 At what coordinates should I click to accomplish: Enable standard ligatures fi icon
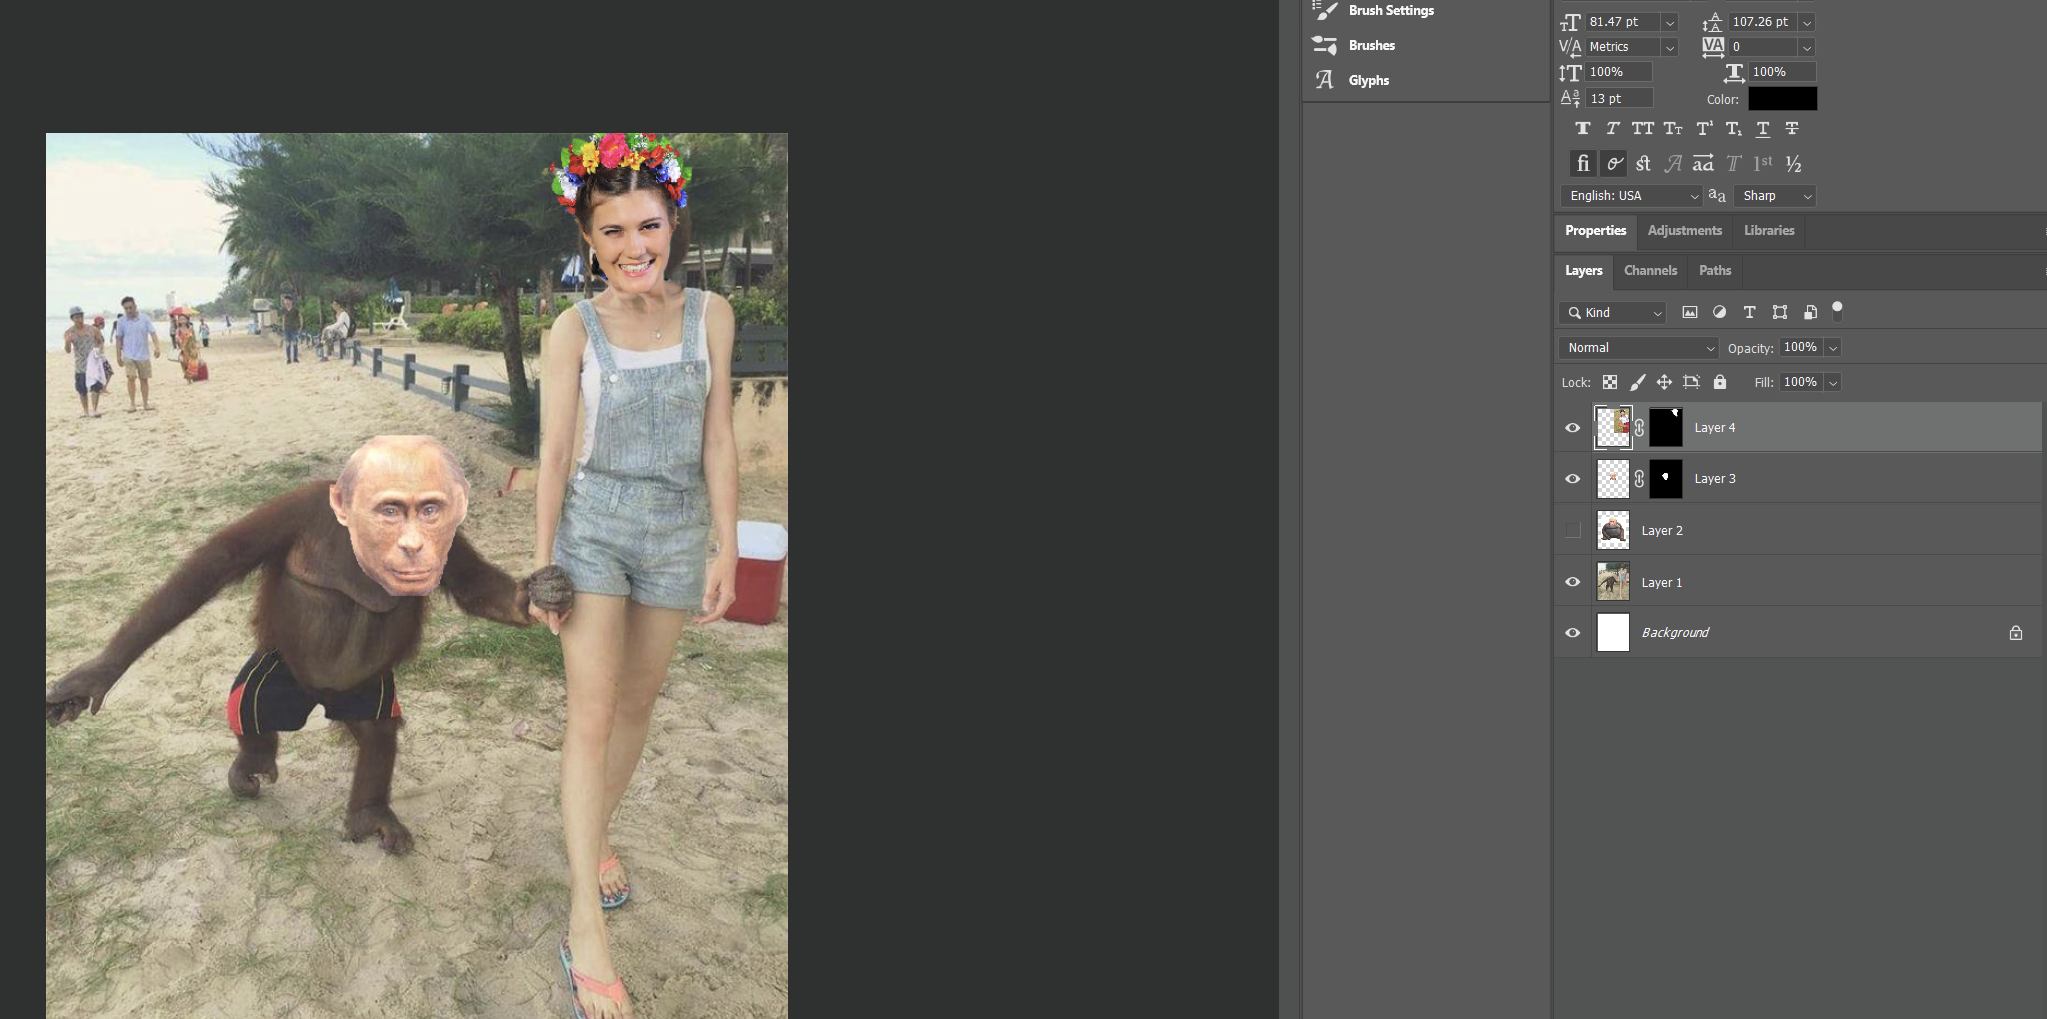[1582, 164]
